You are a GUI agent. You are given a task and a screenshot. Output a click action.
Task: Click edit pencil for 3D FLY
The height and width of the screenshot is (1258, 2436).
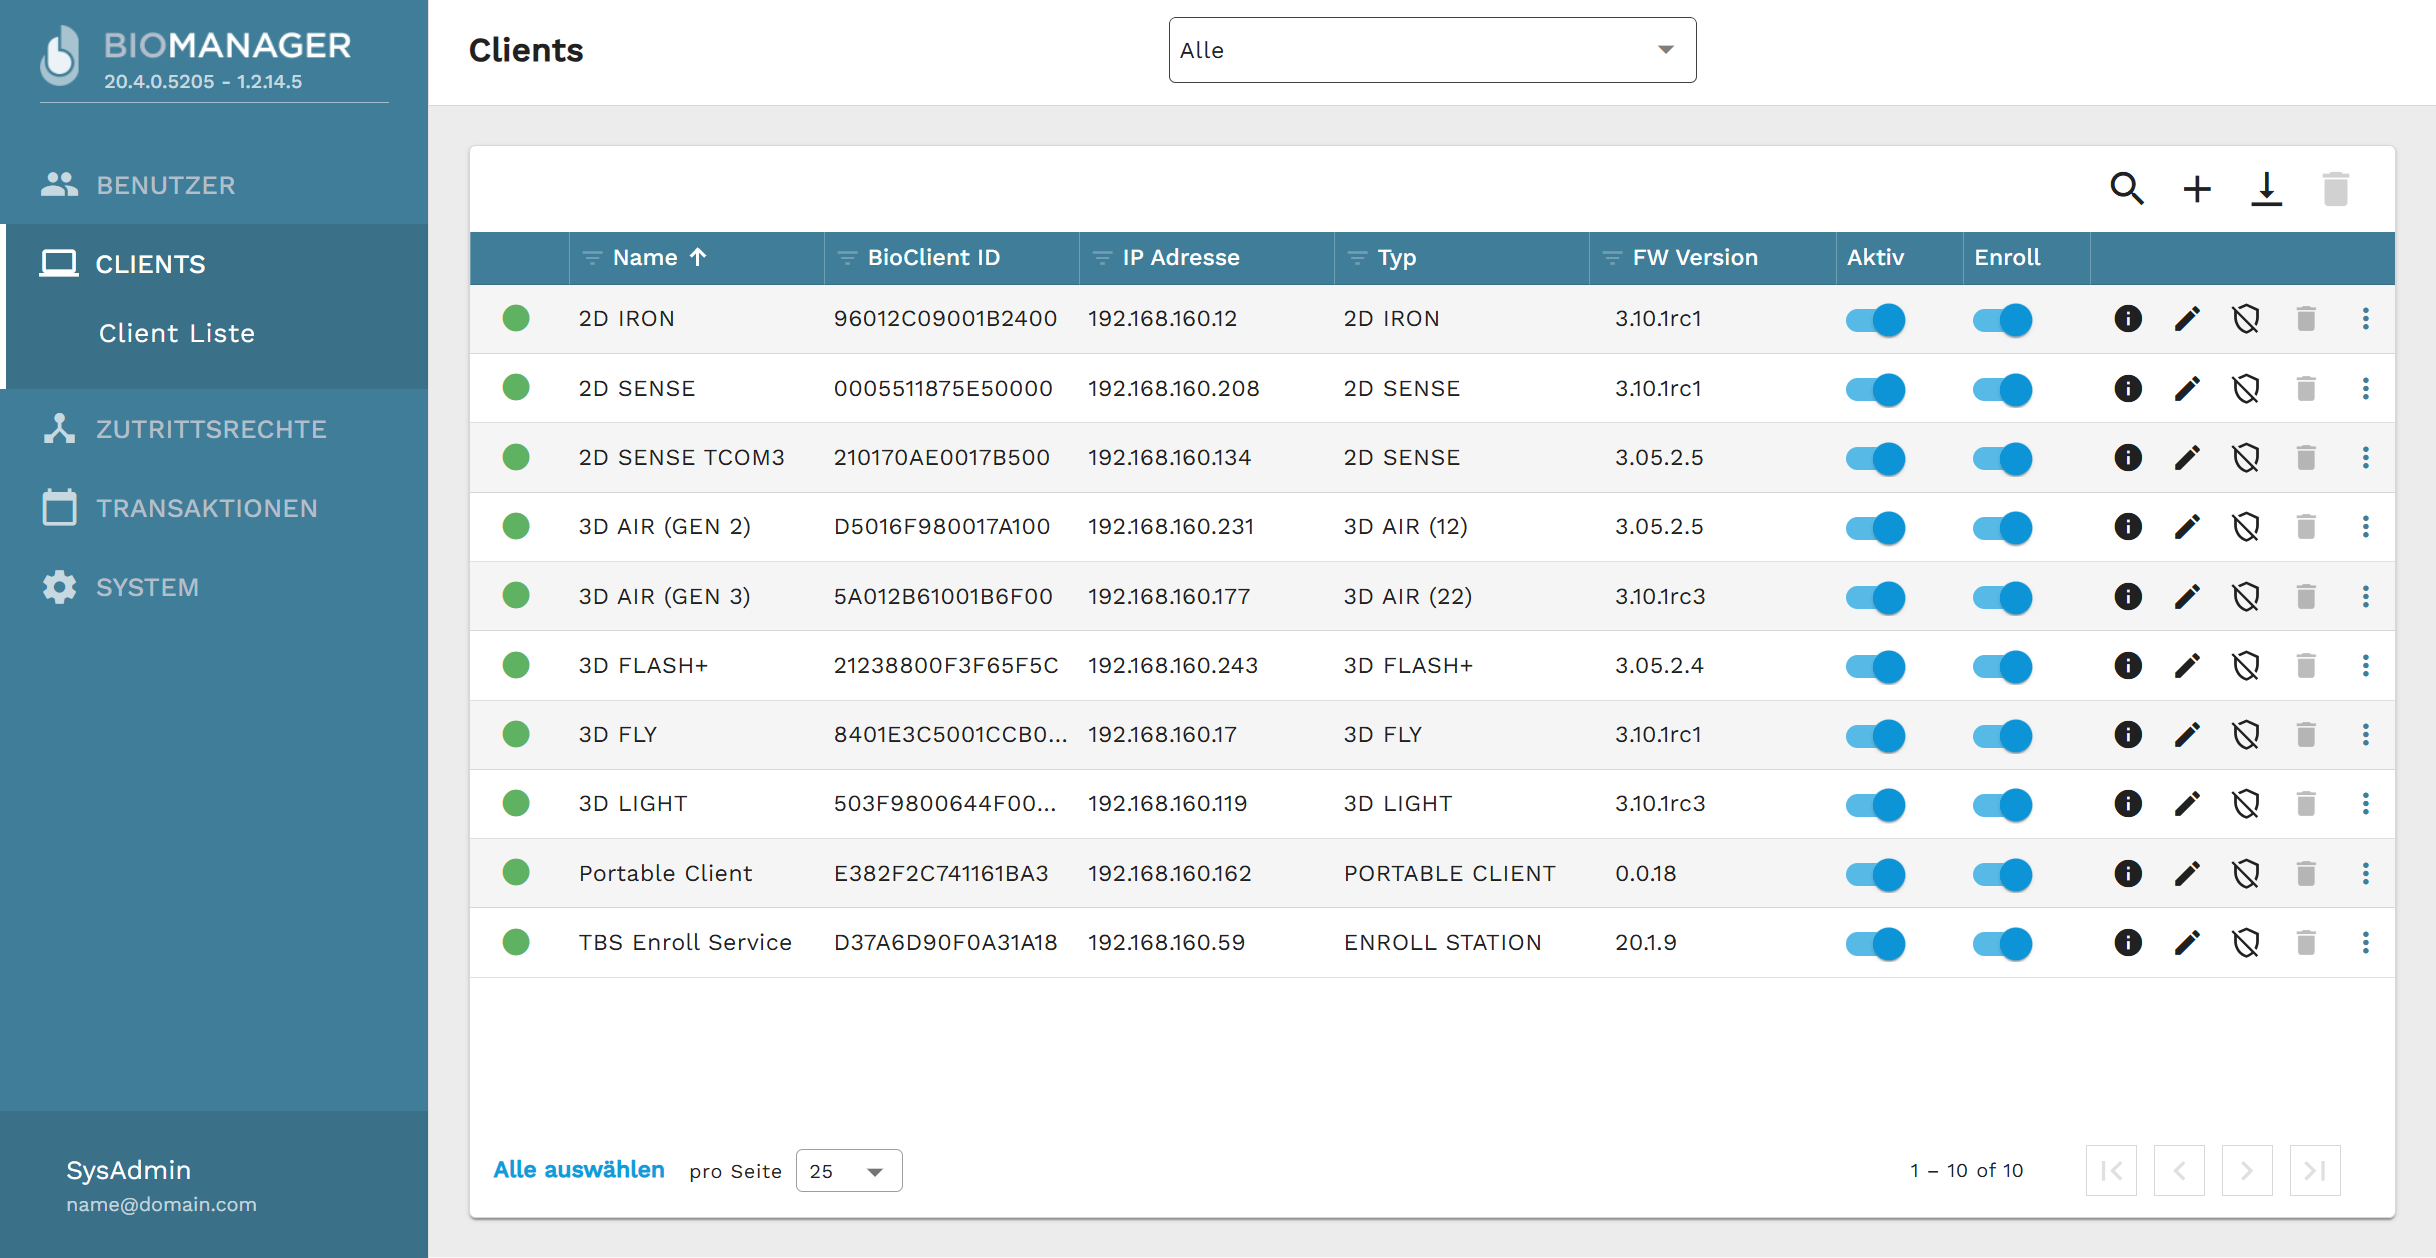(x=2187, y=735)
